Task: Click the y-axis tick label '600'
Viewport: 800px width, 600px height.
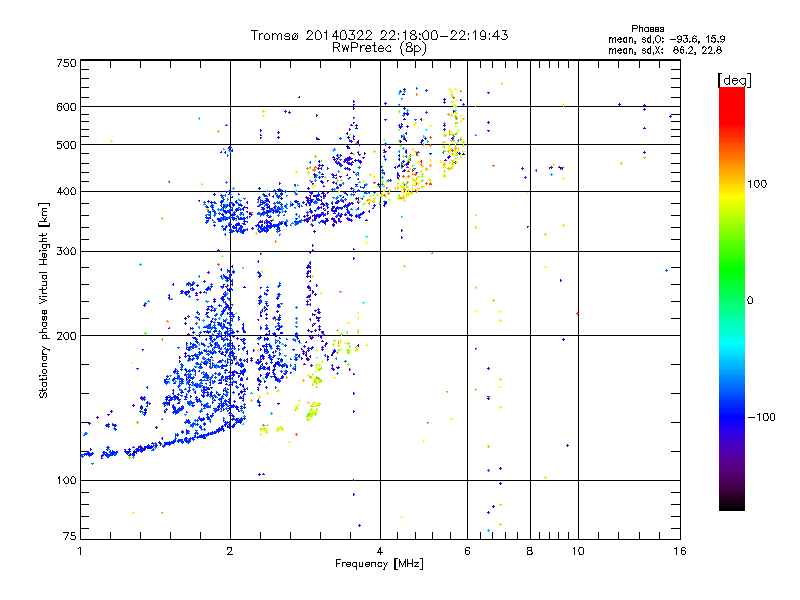Action: [x=66, y=107]
